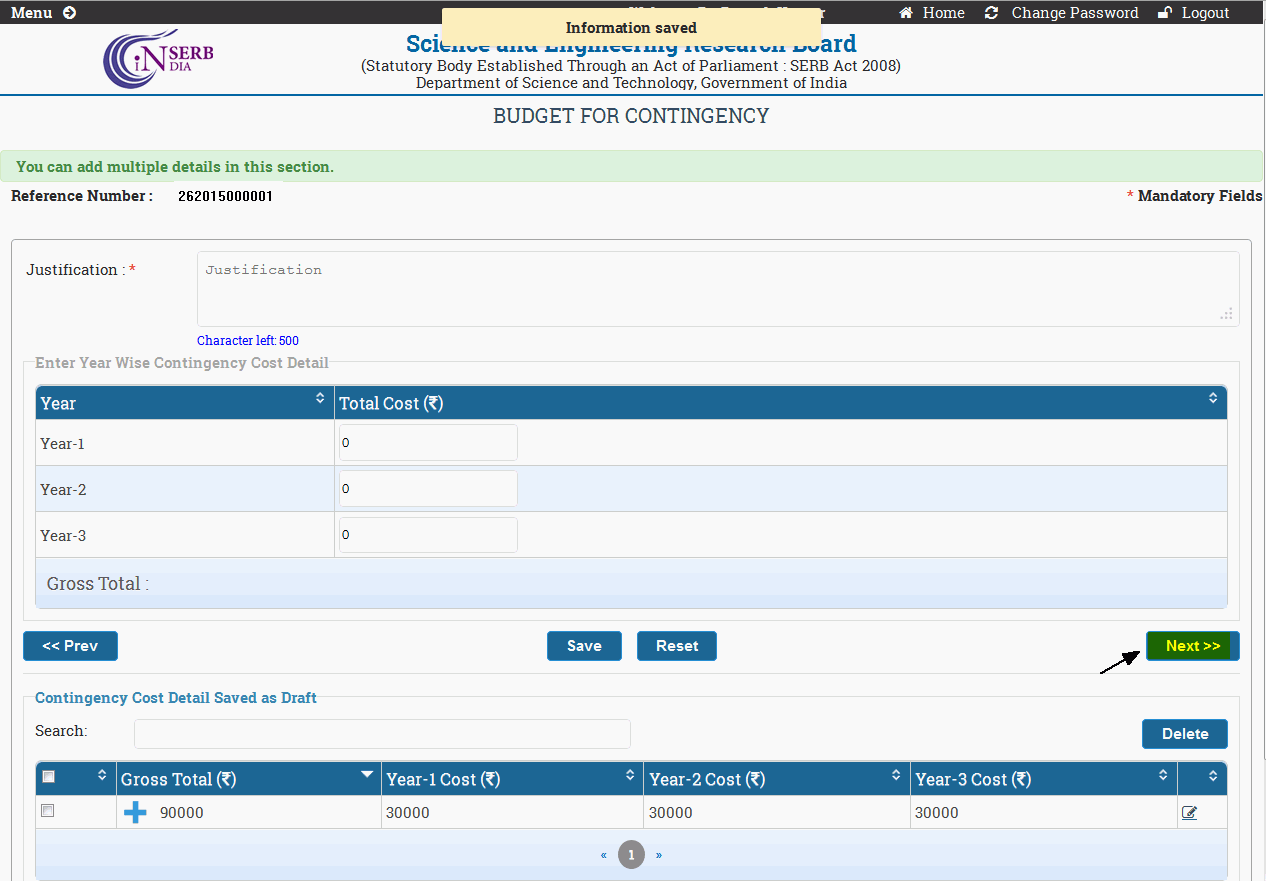Click the Delete button above the draft table

coord(1184,734)
